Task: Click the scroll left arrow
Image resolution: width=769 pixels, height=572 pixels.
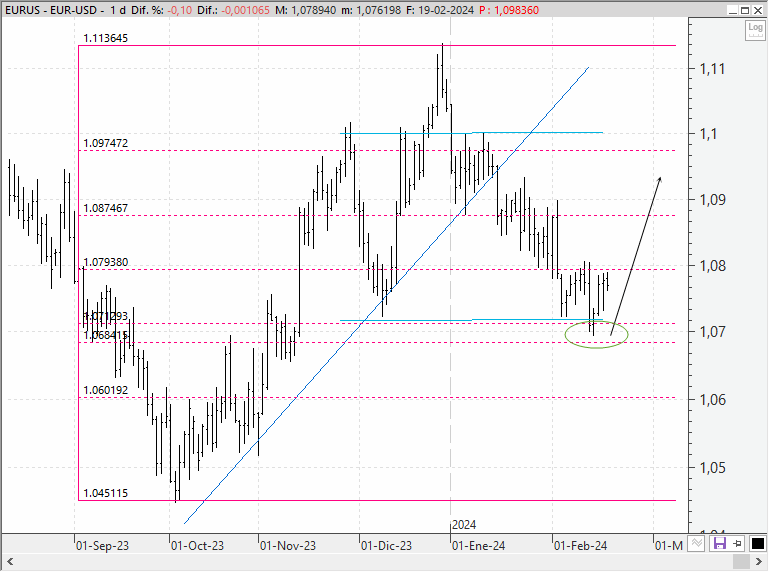Action: click(x=10, y=561)
